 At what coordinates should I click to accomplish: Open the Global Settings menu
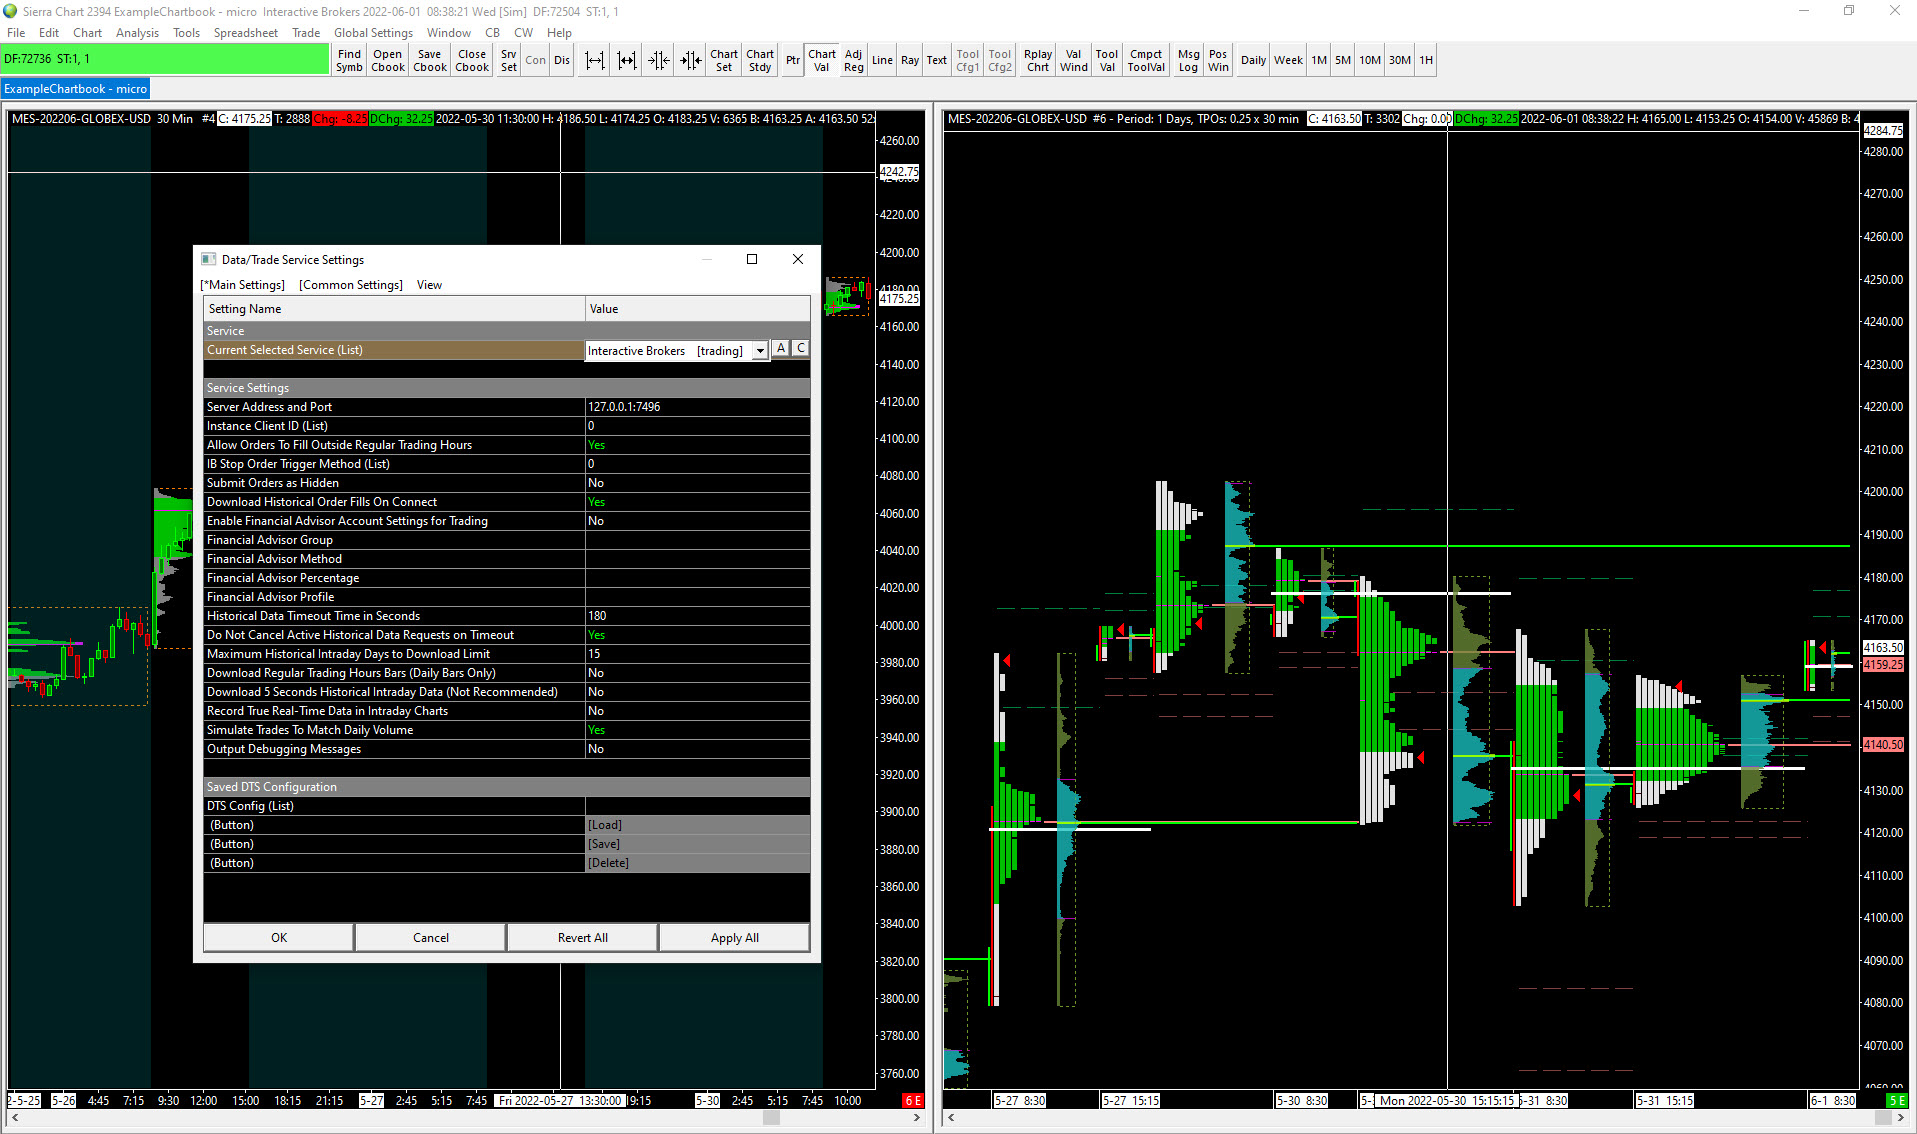(x=373, y=33)
